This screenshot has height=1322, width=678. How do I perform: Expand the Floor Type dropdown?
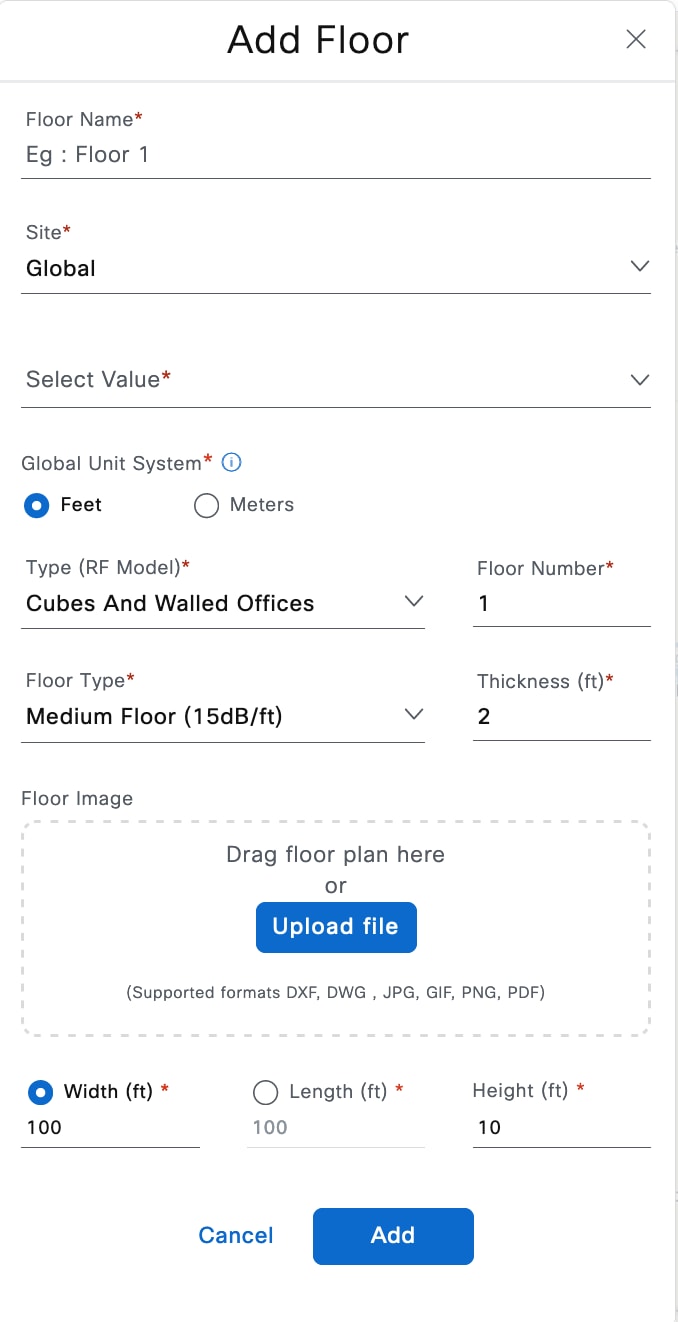(x=222, y=716)
